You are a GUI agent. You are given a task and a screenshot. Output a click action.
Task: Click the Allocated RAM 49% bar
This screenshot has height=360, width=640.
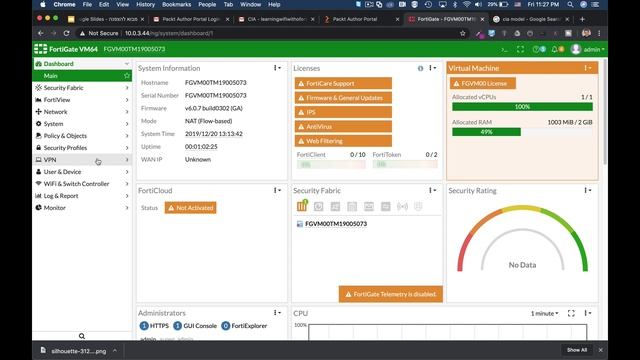(486, 132)
